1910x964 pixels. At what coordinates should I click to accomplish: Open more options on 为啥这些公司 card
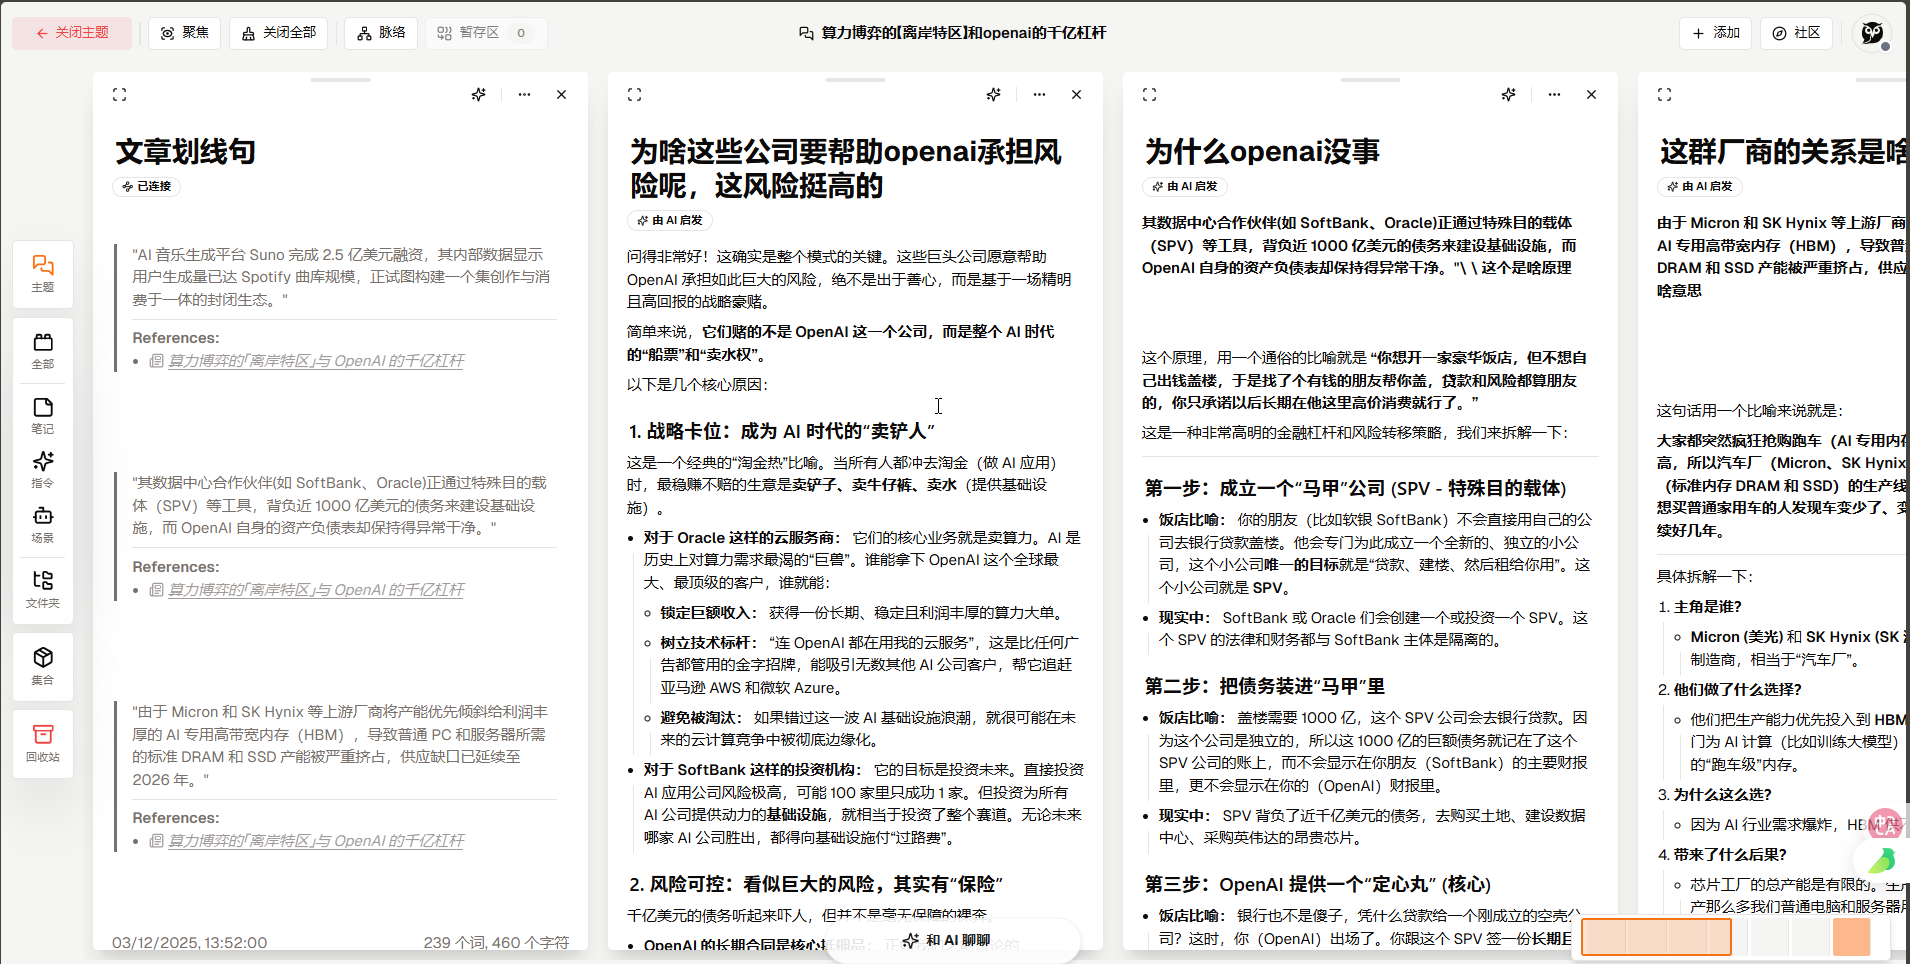point(1039,95)
